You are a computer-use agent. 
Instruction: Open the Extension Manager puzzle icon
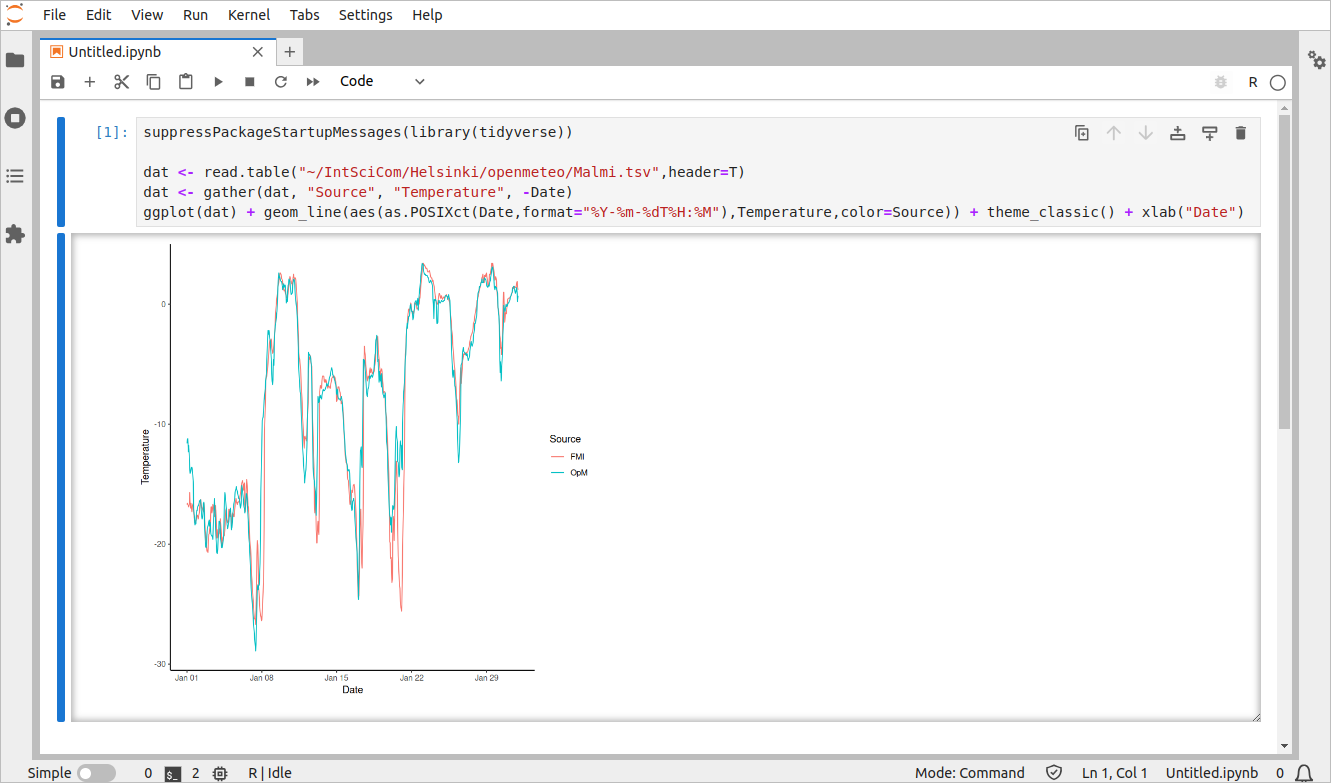[x=15, y=234]
